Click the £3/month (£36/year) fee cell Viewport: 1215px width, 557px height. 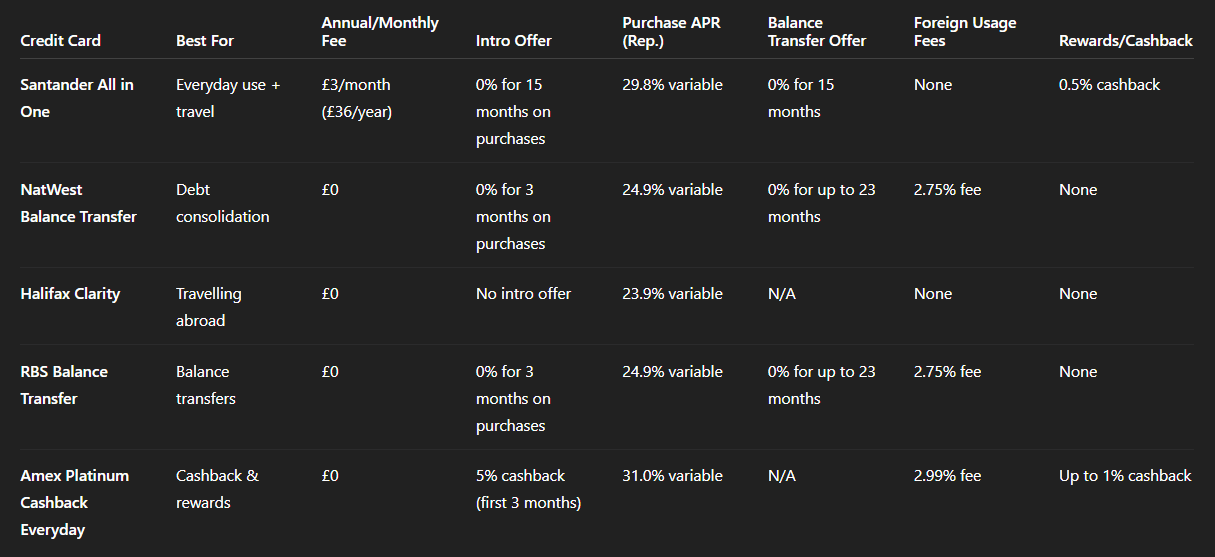tap(357, 98)
